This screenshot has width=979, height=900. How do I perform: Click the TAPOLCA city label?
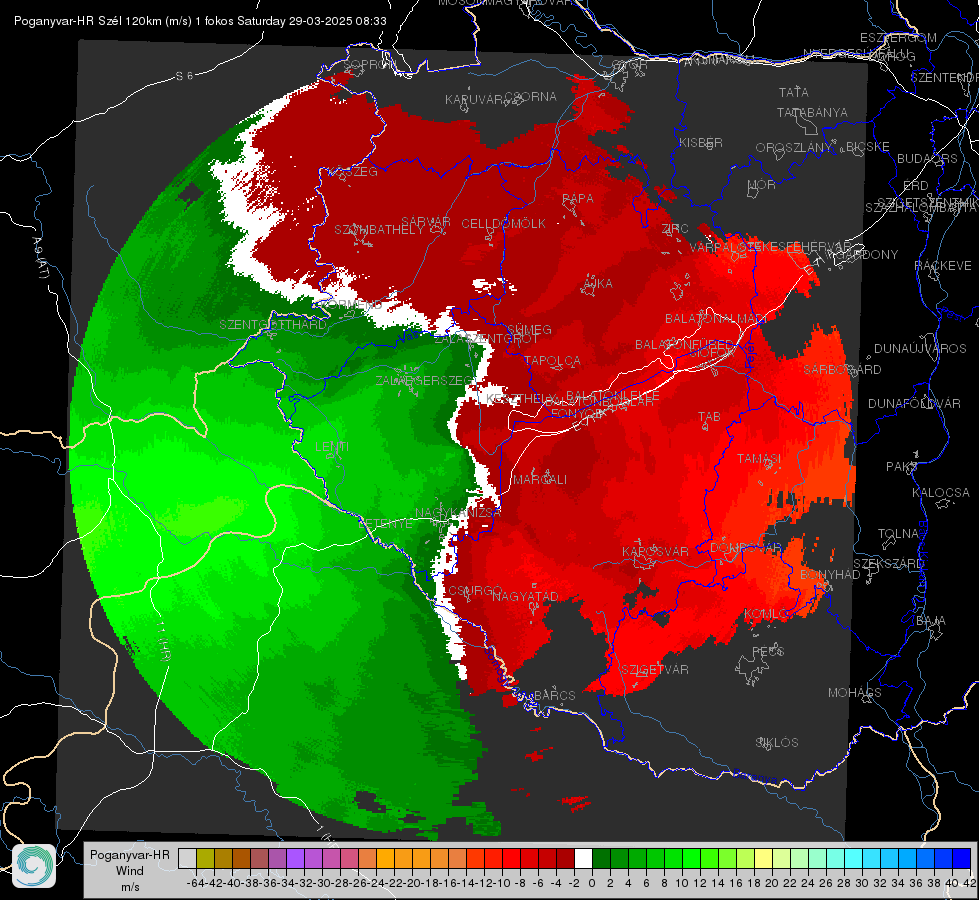pyautogui.click(x=552, y=361)
